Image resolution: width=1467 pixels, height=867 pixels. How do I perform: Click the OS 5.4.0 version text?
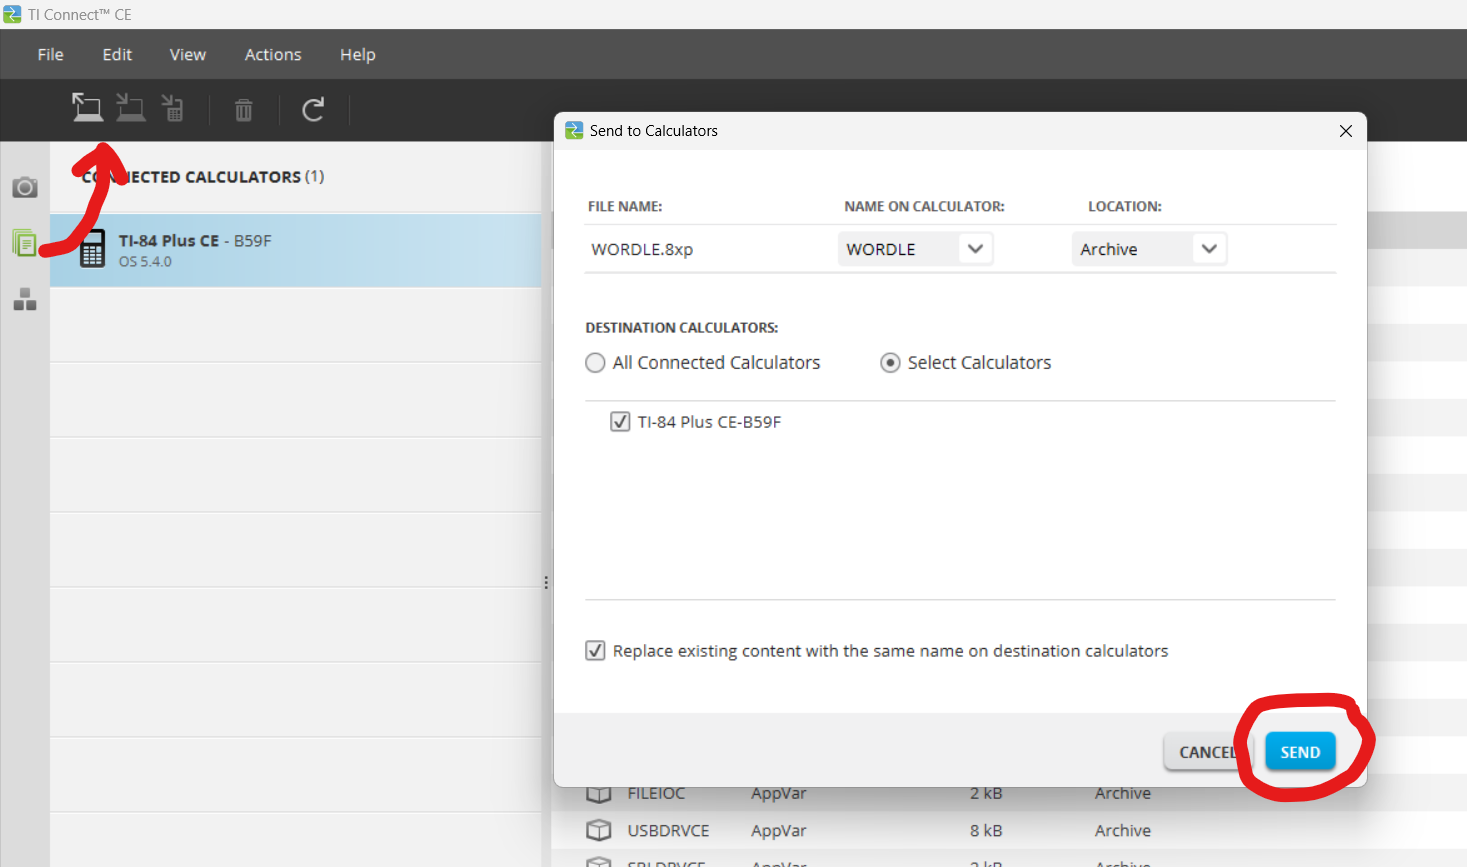click(x=145, y=262)
